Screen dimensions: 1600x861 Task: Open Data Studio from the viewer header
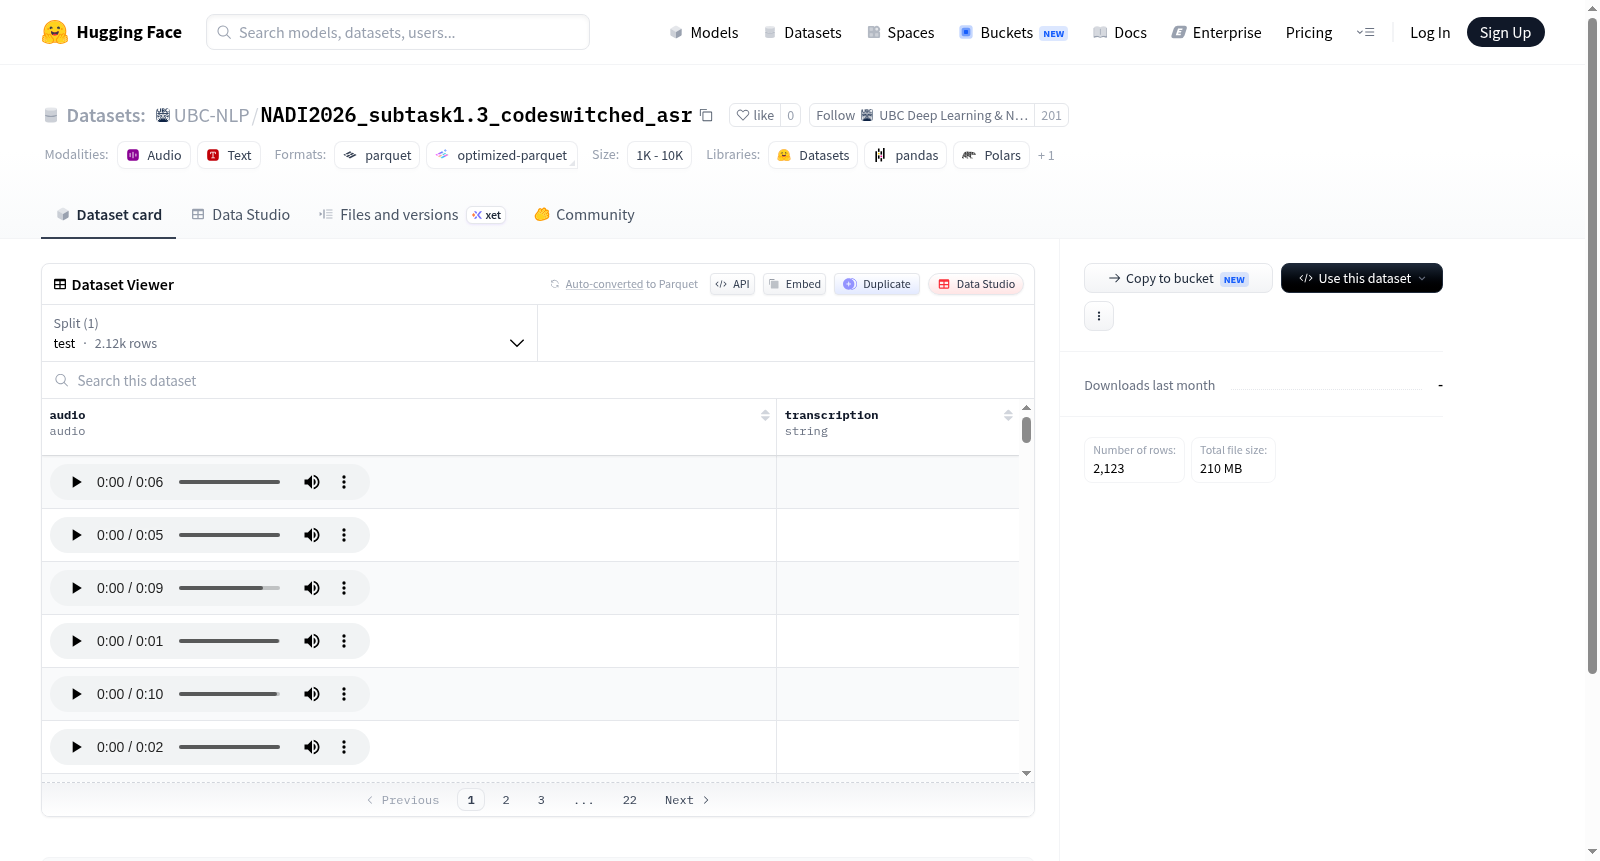click(x=976, y=284)
